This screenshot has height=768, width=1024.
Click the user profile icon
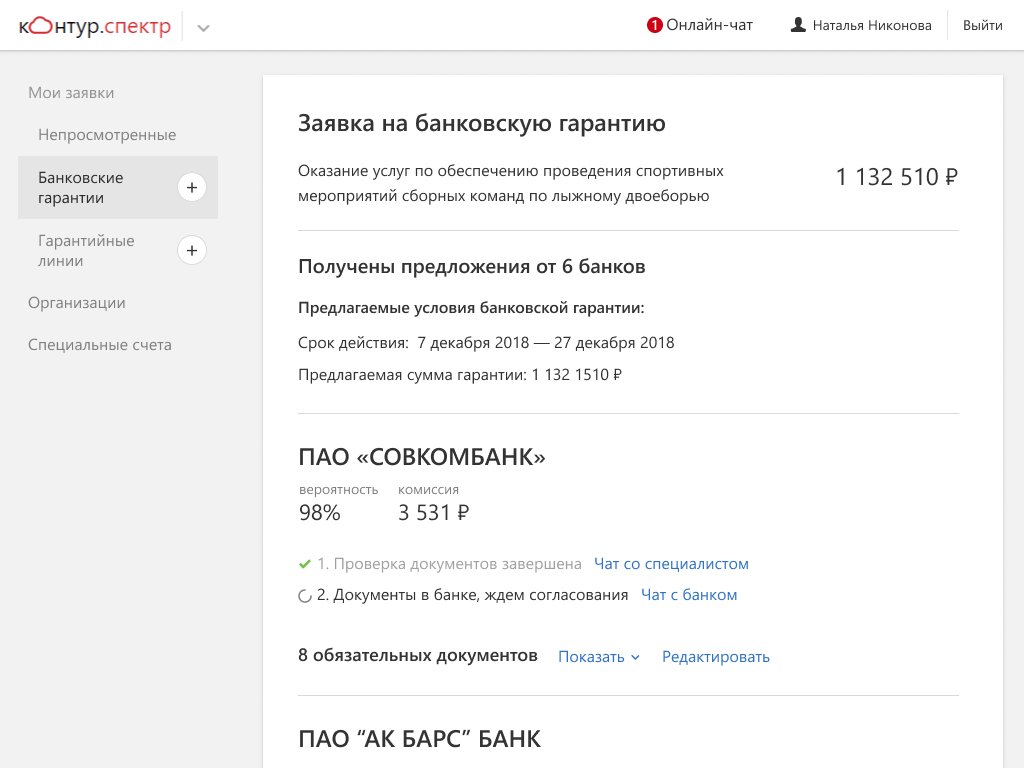(x=798, y=25)
